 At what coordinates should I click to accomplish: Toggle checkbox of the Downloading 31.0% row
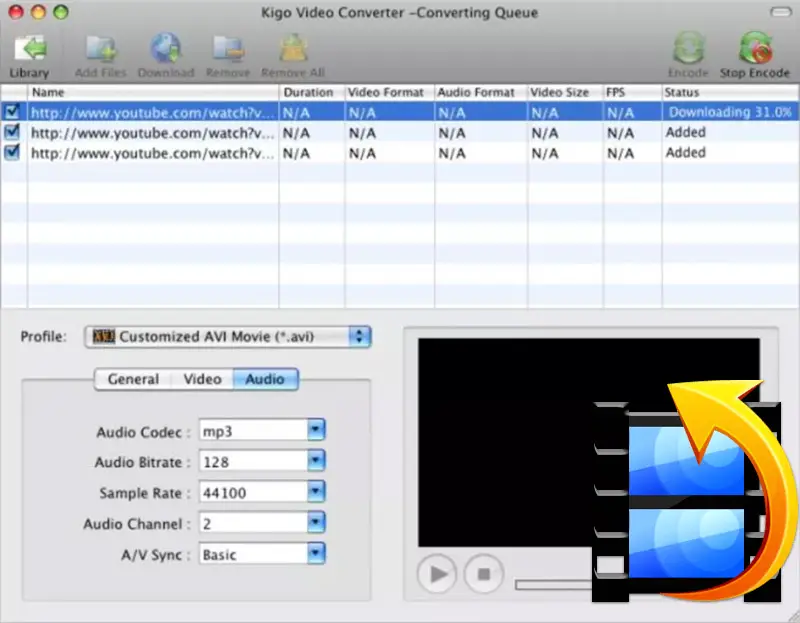pos(12,112)
